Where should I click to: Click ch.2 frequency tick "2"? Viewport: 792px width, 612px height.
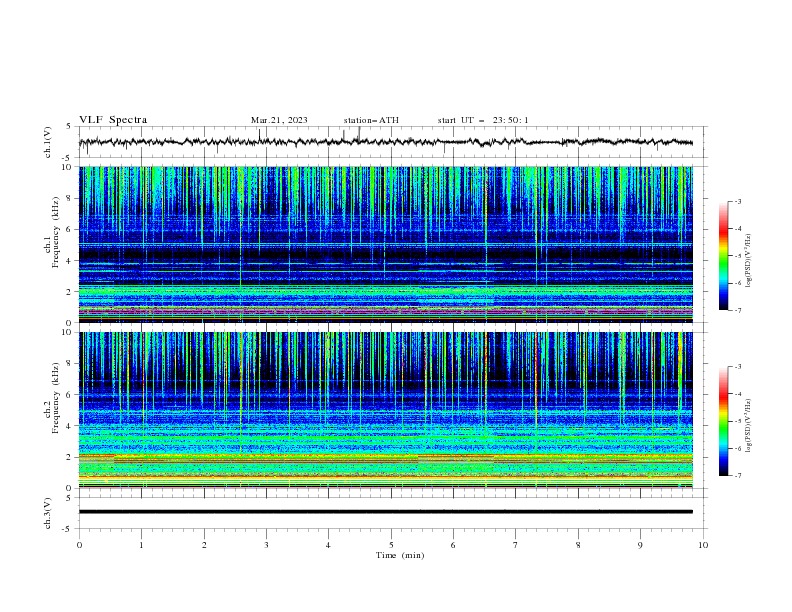tap(70, 457)
